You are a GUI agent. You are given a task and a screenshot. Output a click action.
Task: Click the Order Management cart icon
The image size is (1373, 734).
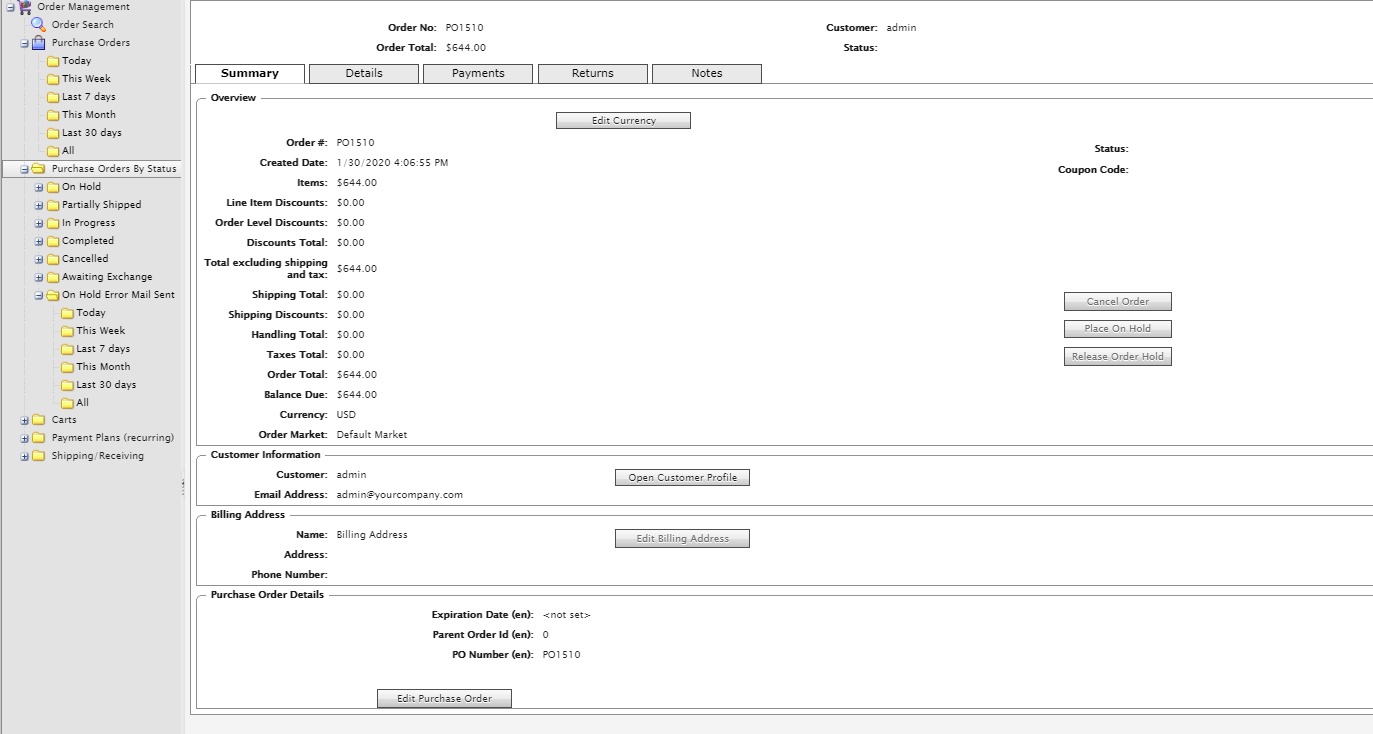24,7
